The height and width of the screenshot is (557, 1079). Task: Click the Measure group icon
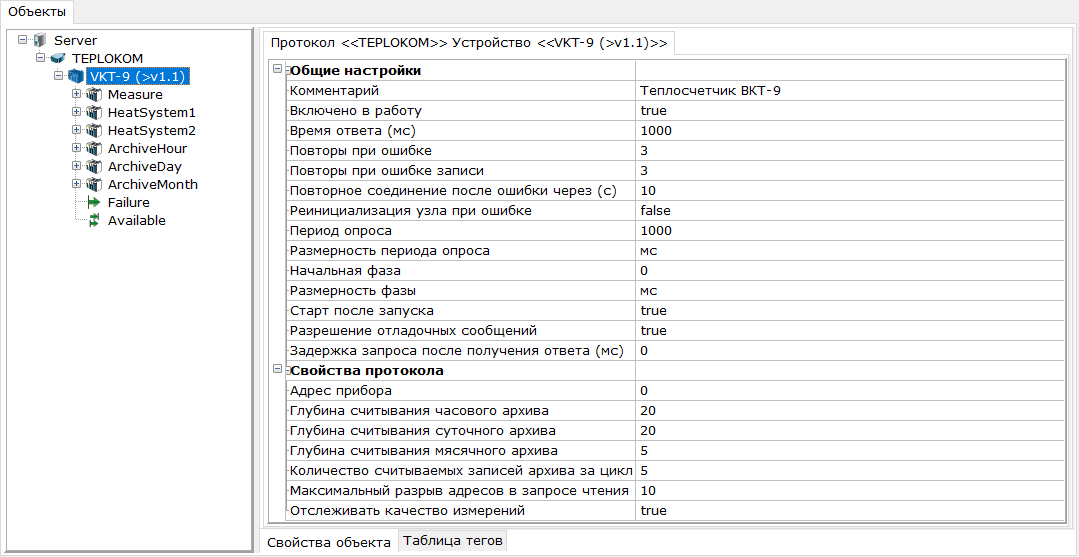(x=94, y=94)
